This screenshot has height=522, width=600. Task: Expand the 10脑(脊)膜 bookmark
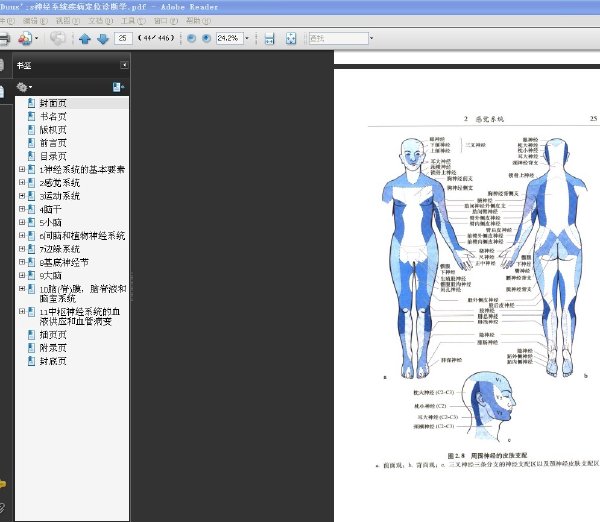[22, 289]
